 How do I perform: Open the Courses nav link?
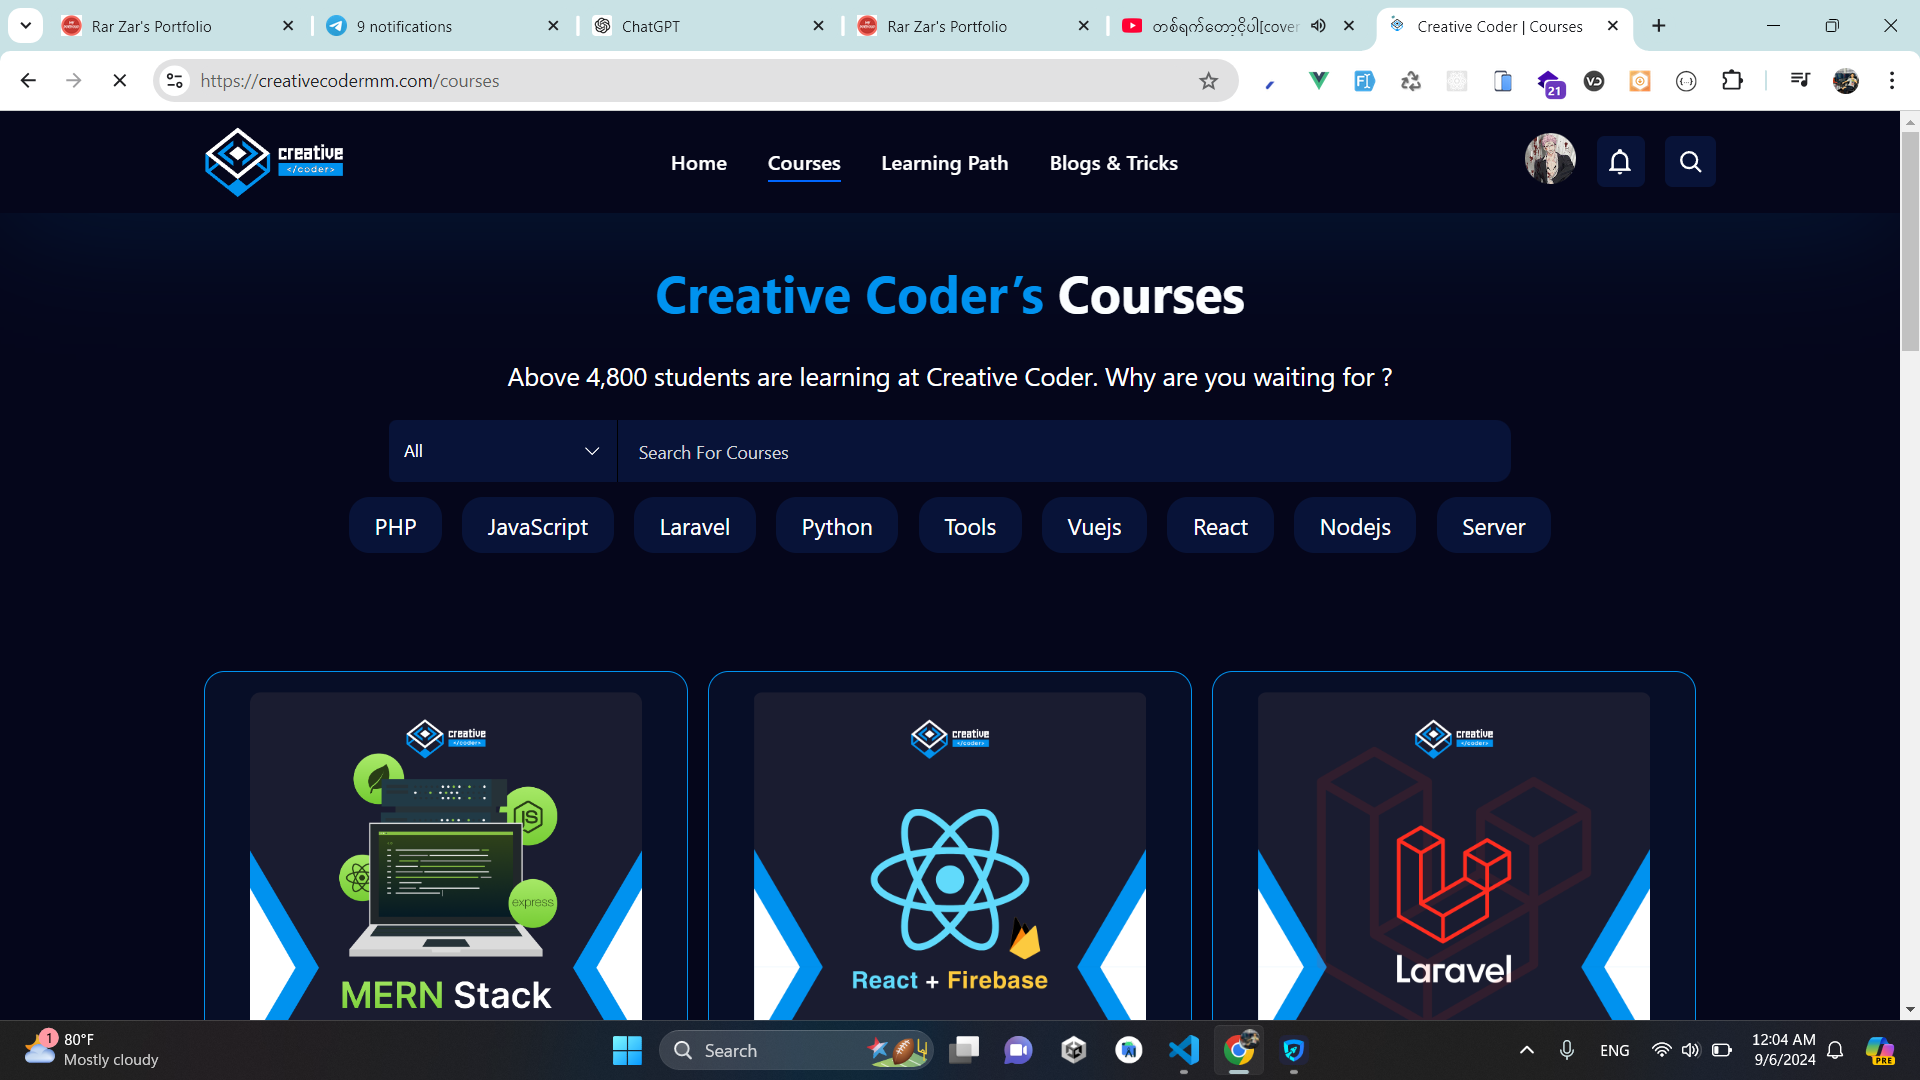804,163
